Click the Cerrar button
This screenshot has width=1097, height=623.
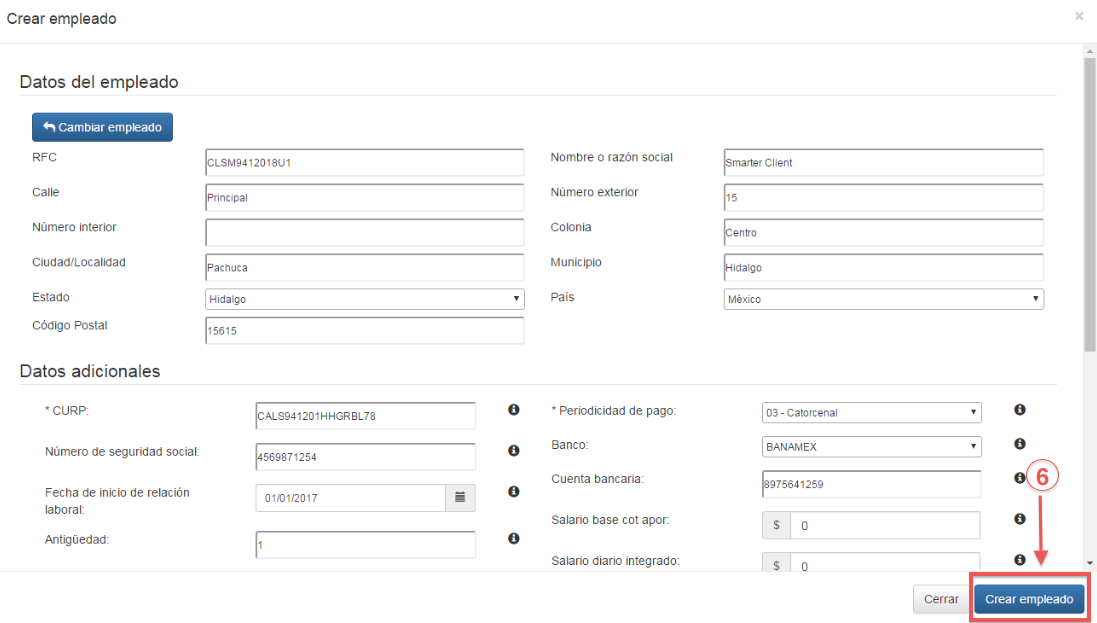click(x=941, y=599)
